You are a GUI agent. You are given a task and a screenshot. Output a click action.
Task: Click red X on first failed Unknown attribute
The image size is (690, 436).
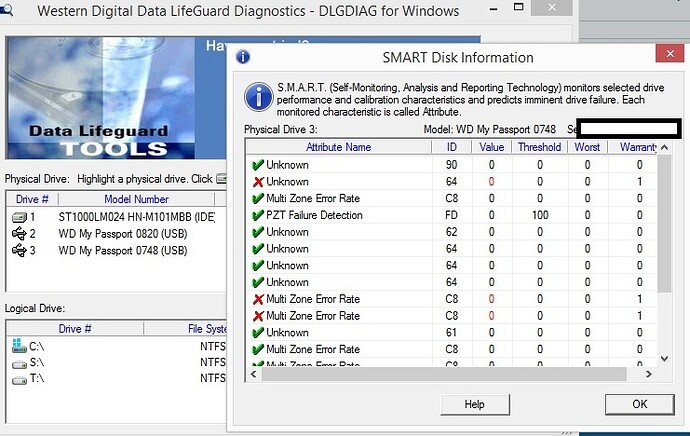(x=258, y=182)
